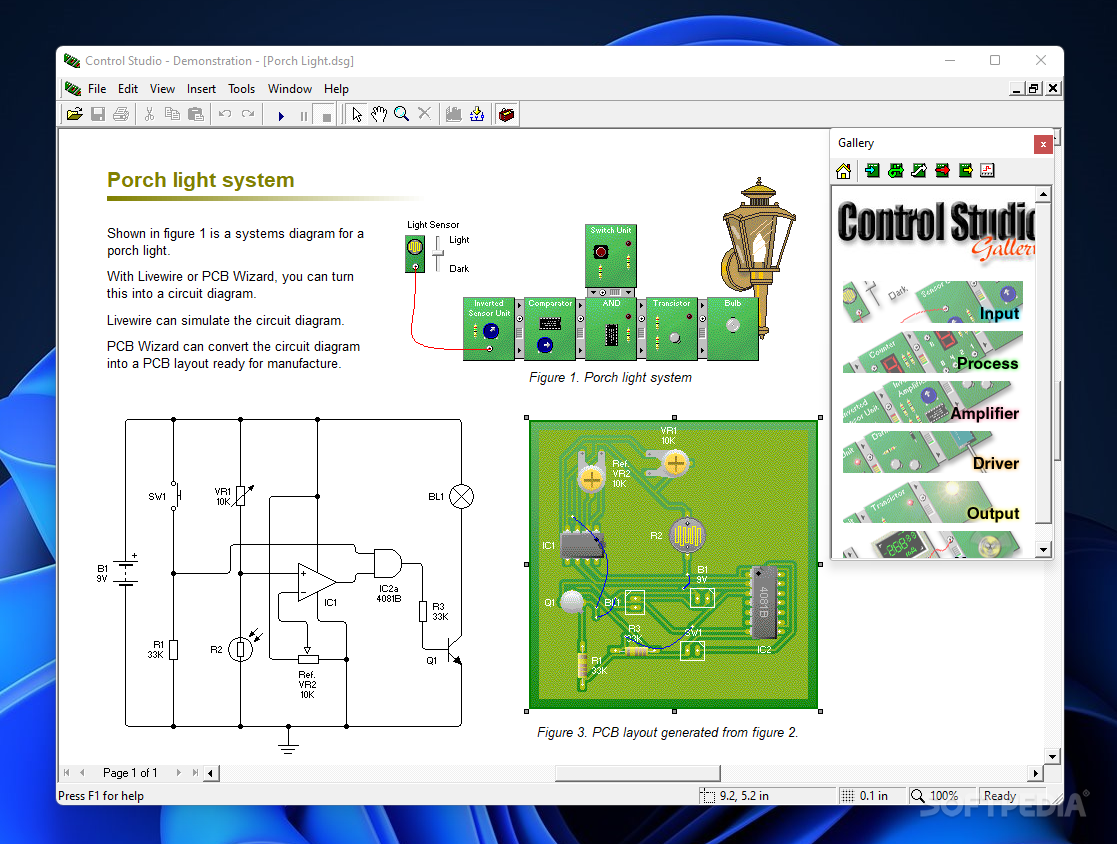Click the Save disk icon
1117x844 pixels.
[x=98, y=114]
